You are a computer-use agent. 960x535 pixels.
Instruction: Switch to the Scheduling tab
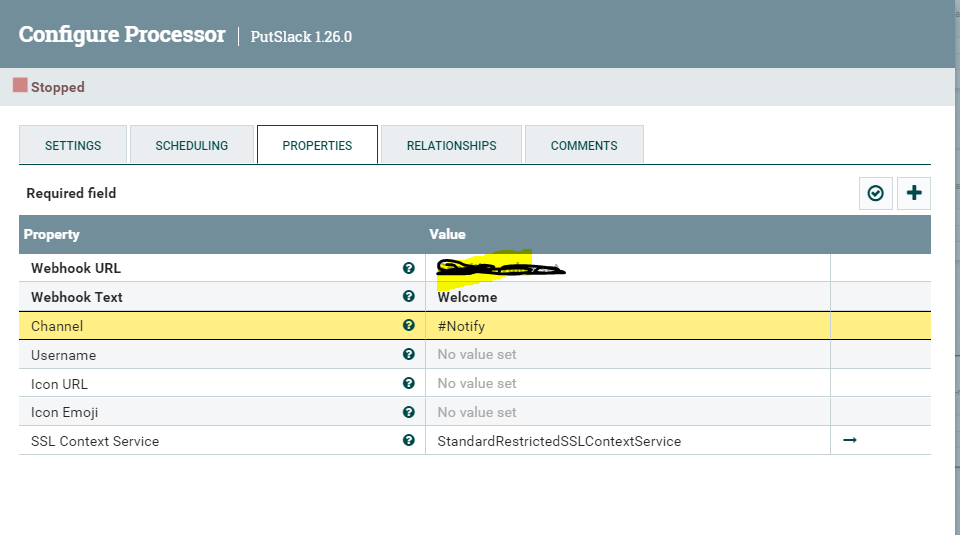[x=192, y=145]
